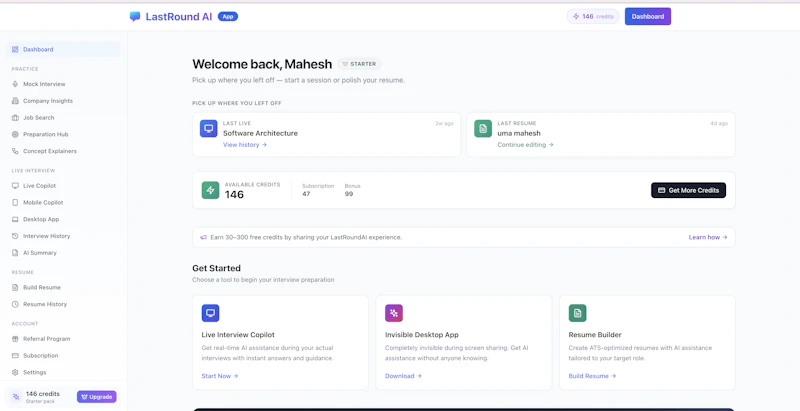Open the Job Search page
This screenshot has height=411, width=800.
pyautogui.click(x=63, y=118)
